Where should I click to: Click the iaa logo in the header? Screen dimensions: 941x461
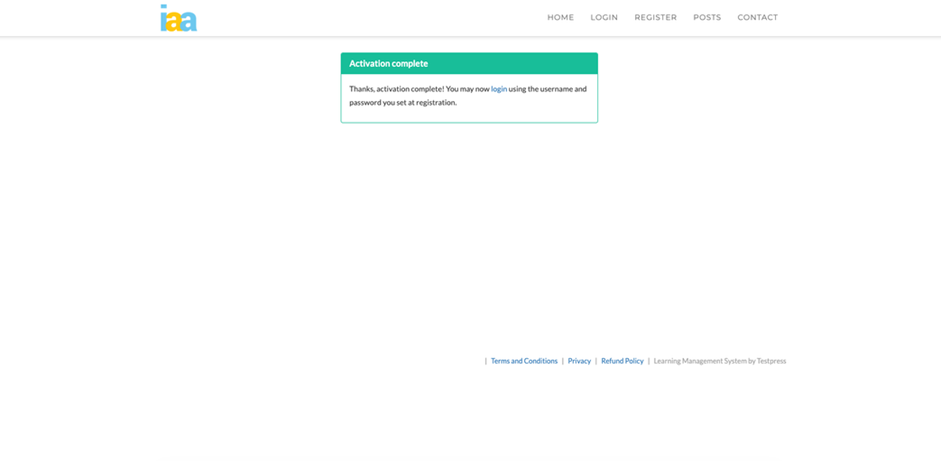pos(178,18)
